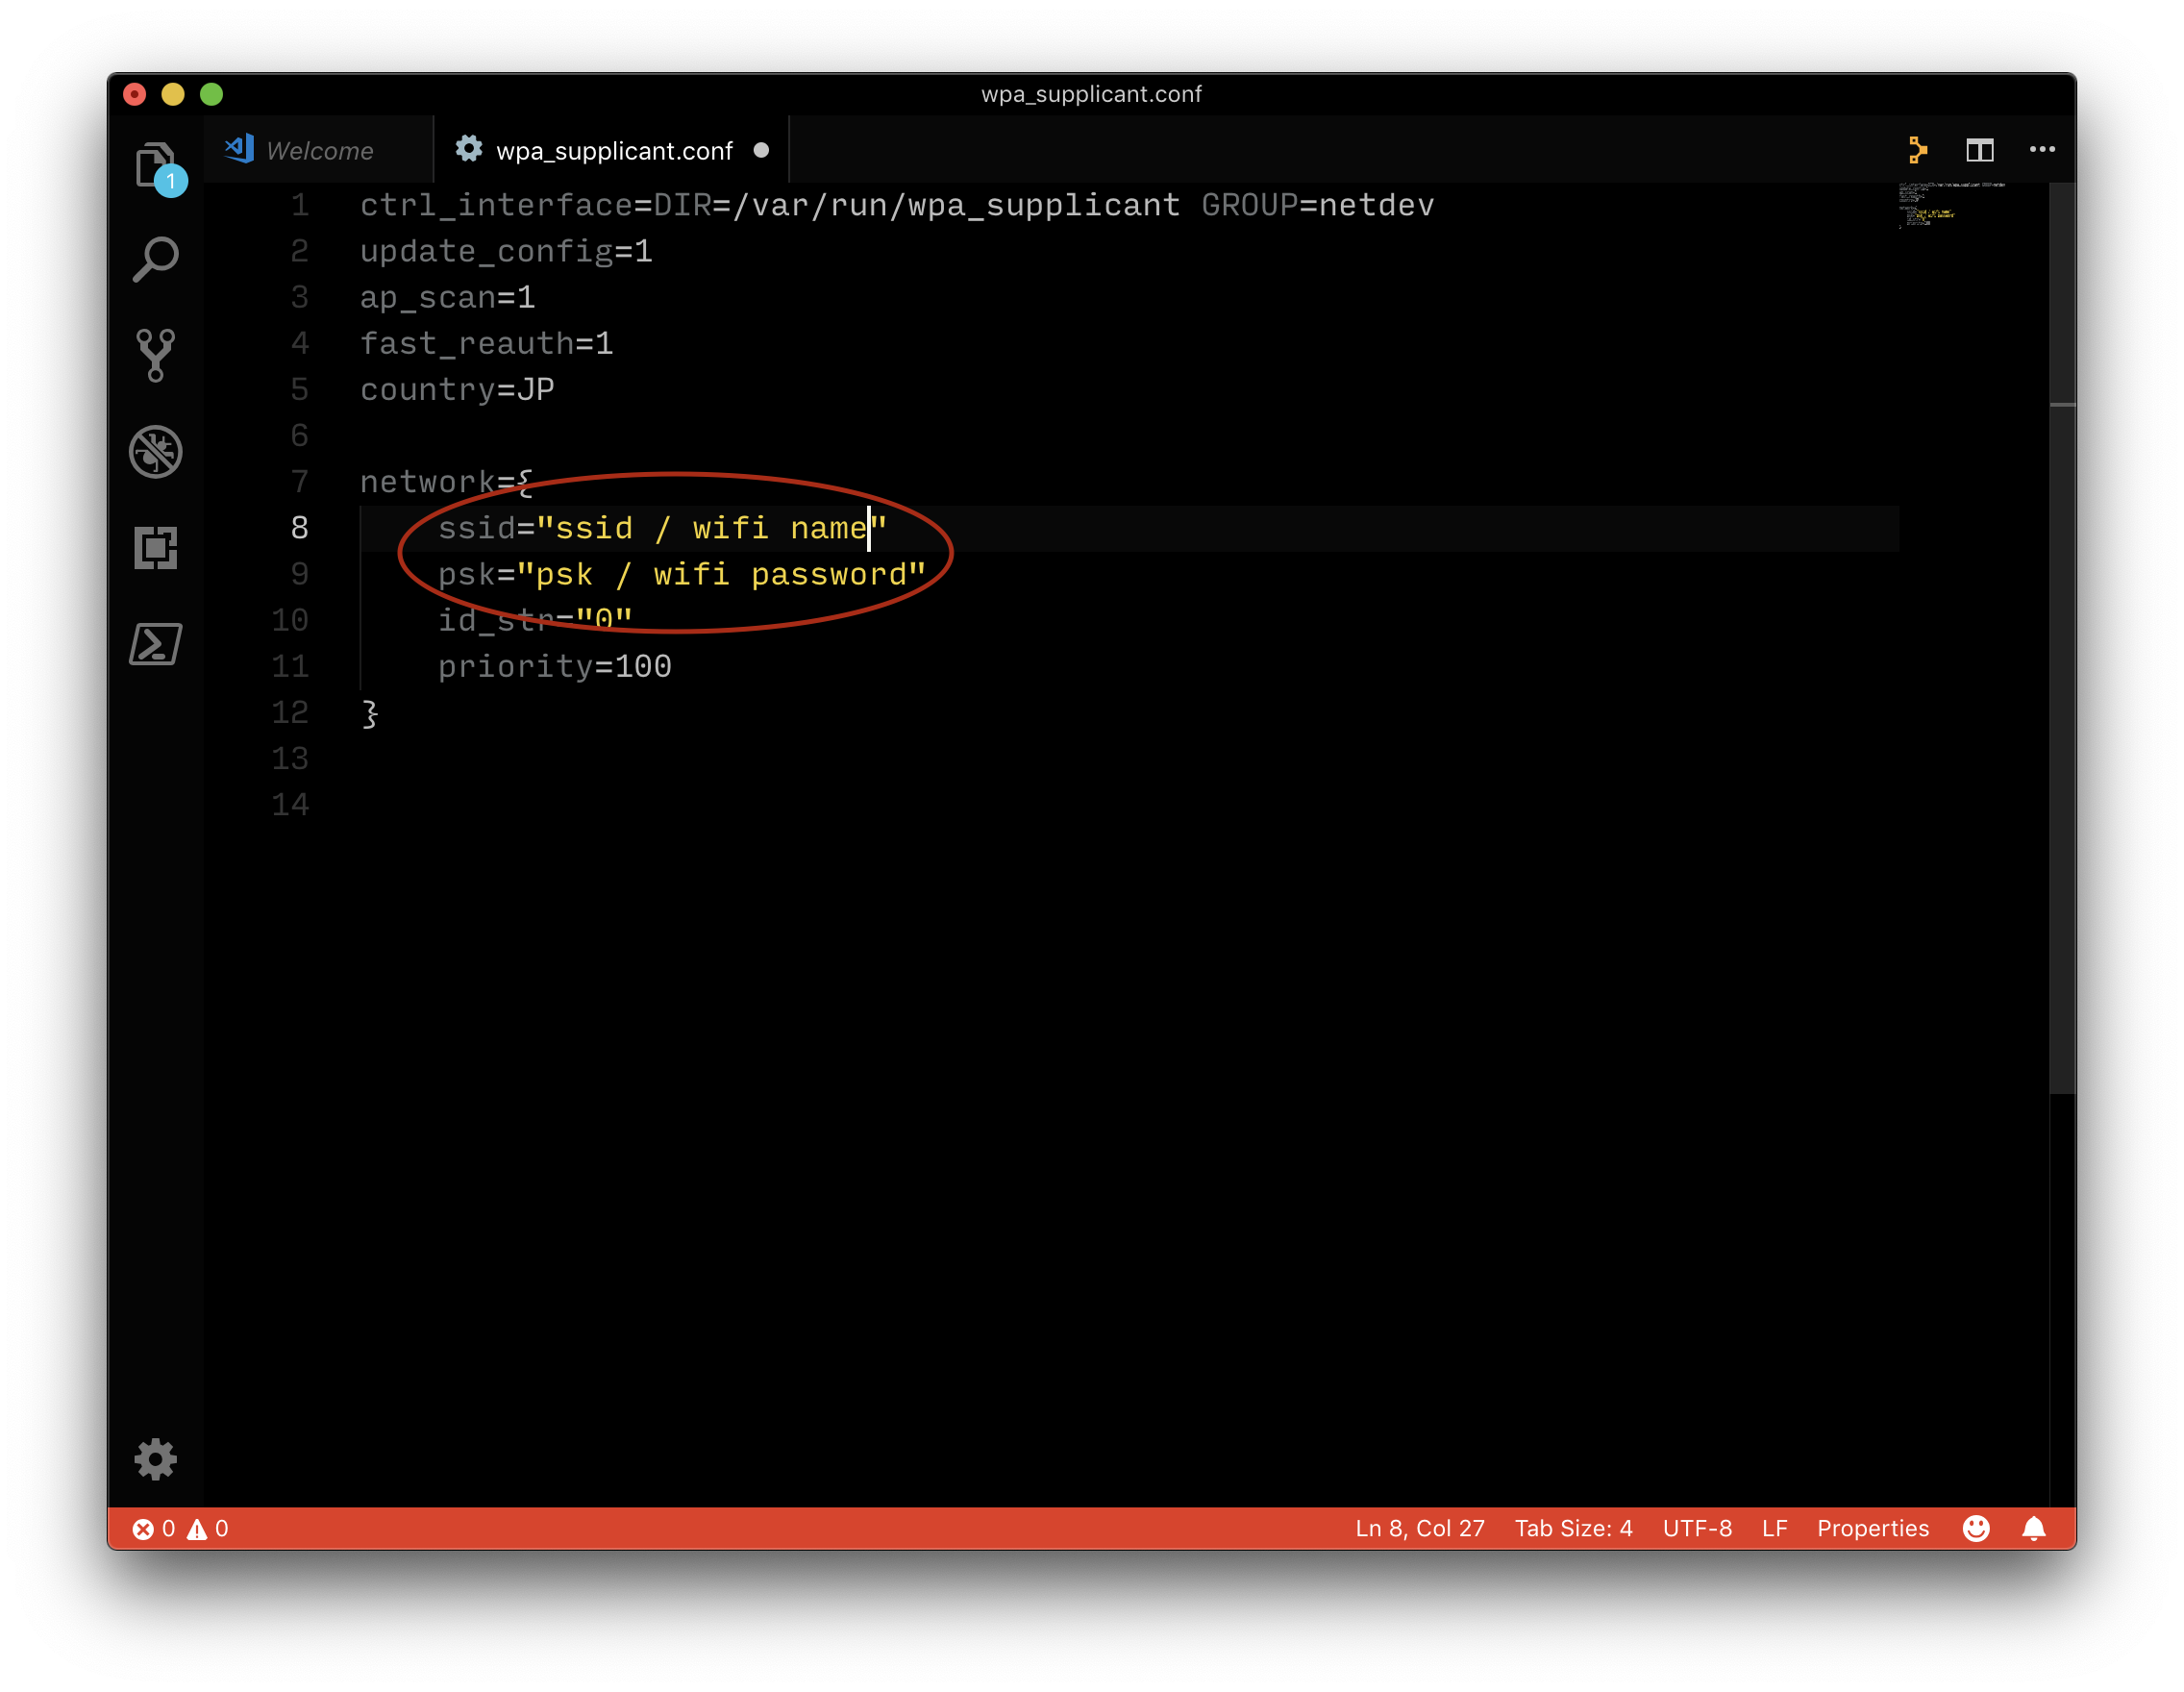Switch to the Welcome tab
Viewport: 2184px width, 1692px height.
[319, 151]
